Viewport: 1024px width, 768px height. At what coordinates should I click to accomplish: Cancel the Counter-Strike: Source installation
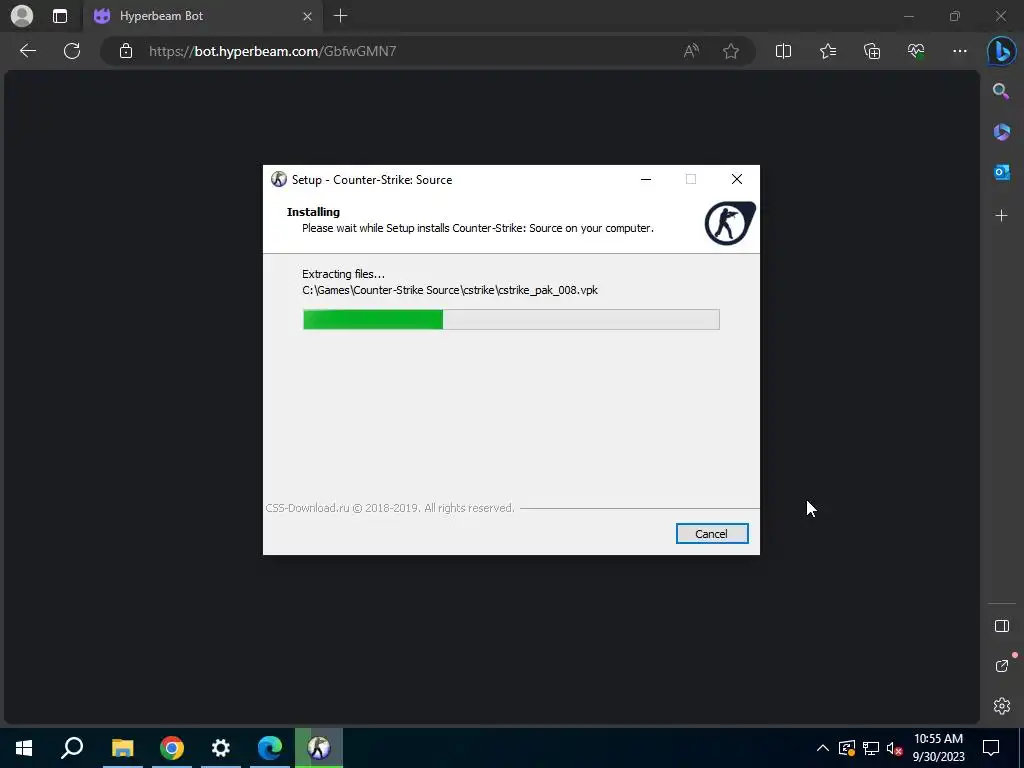click(712, 534)
